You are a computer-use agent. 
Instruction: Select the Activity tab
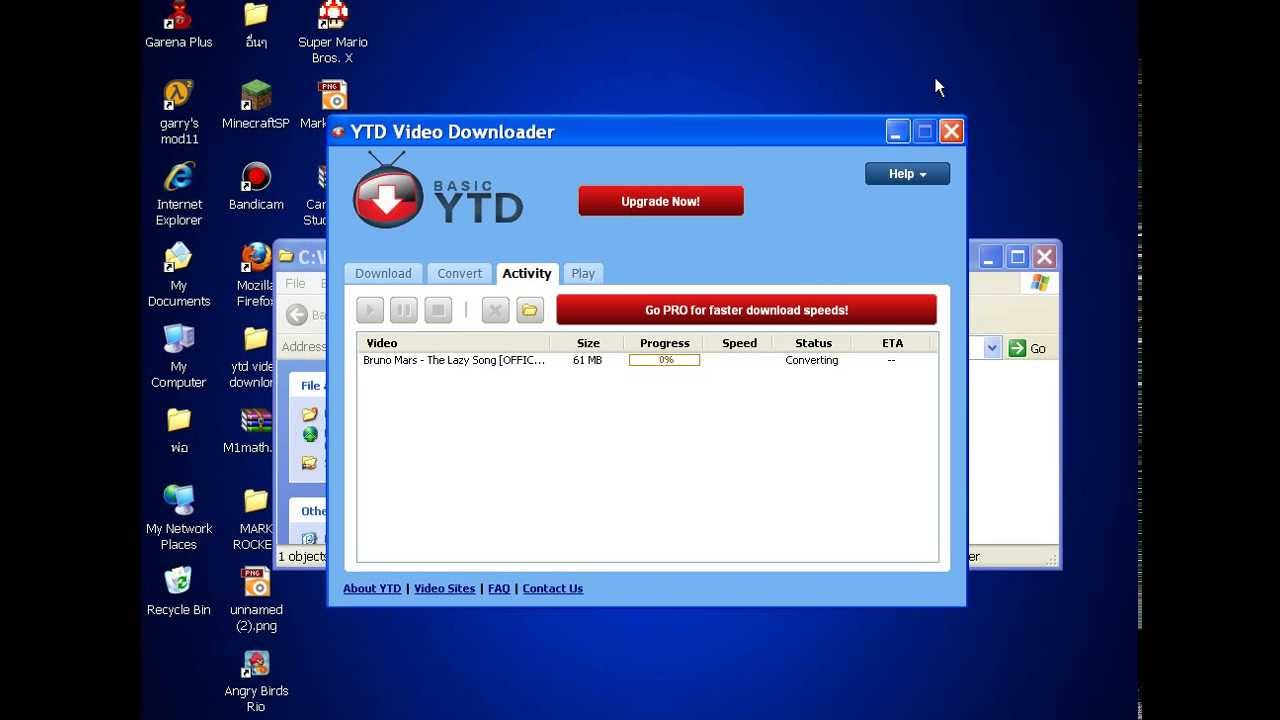[527, 273]
